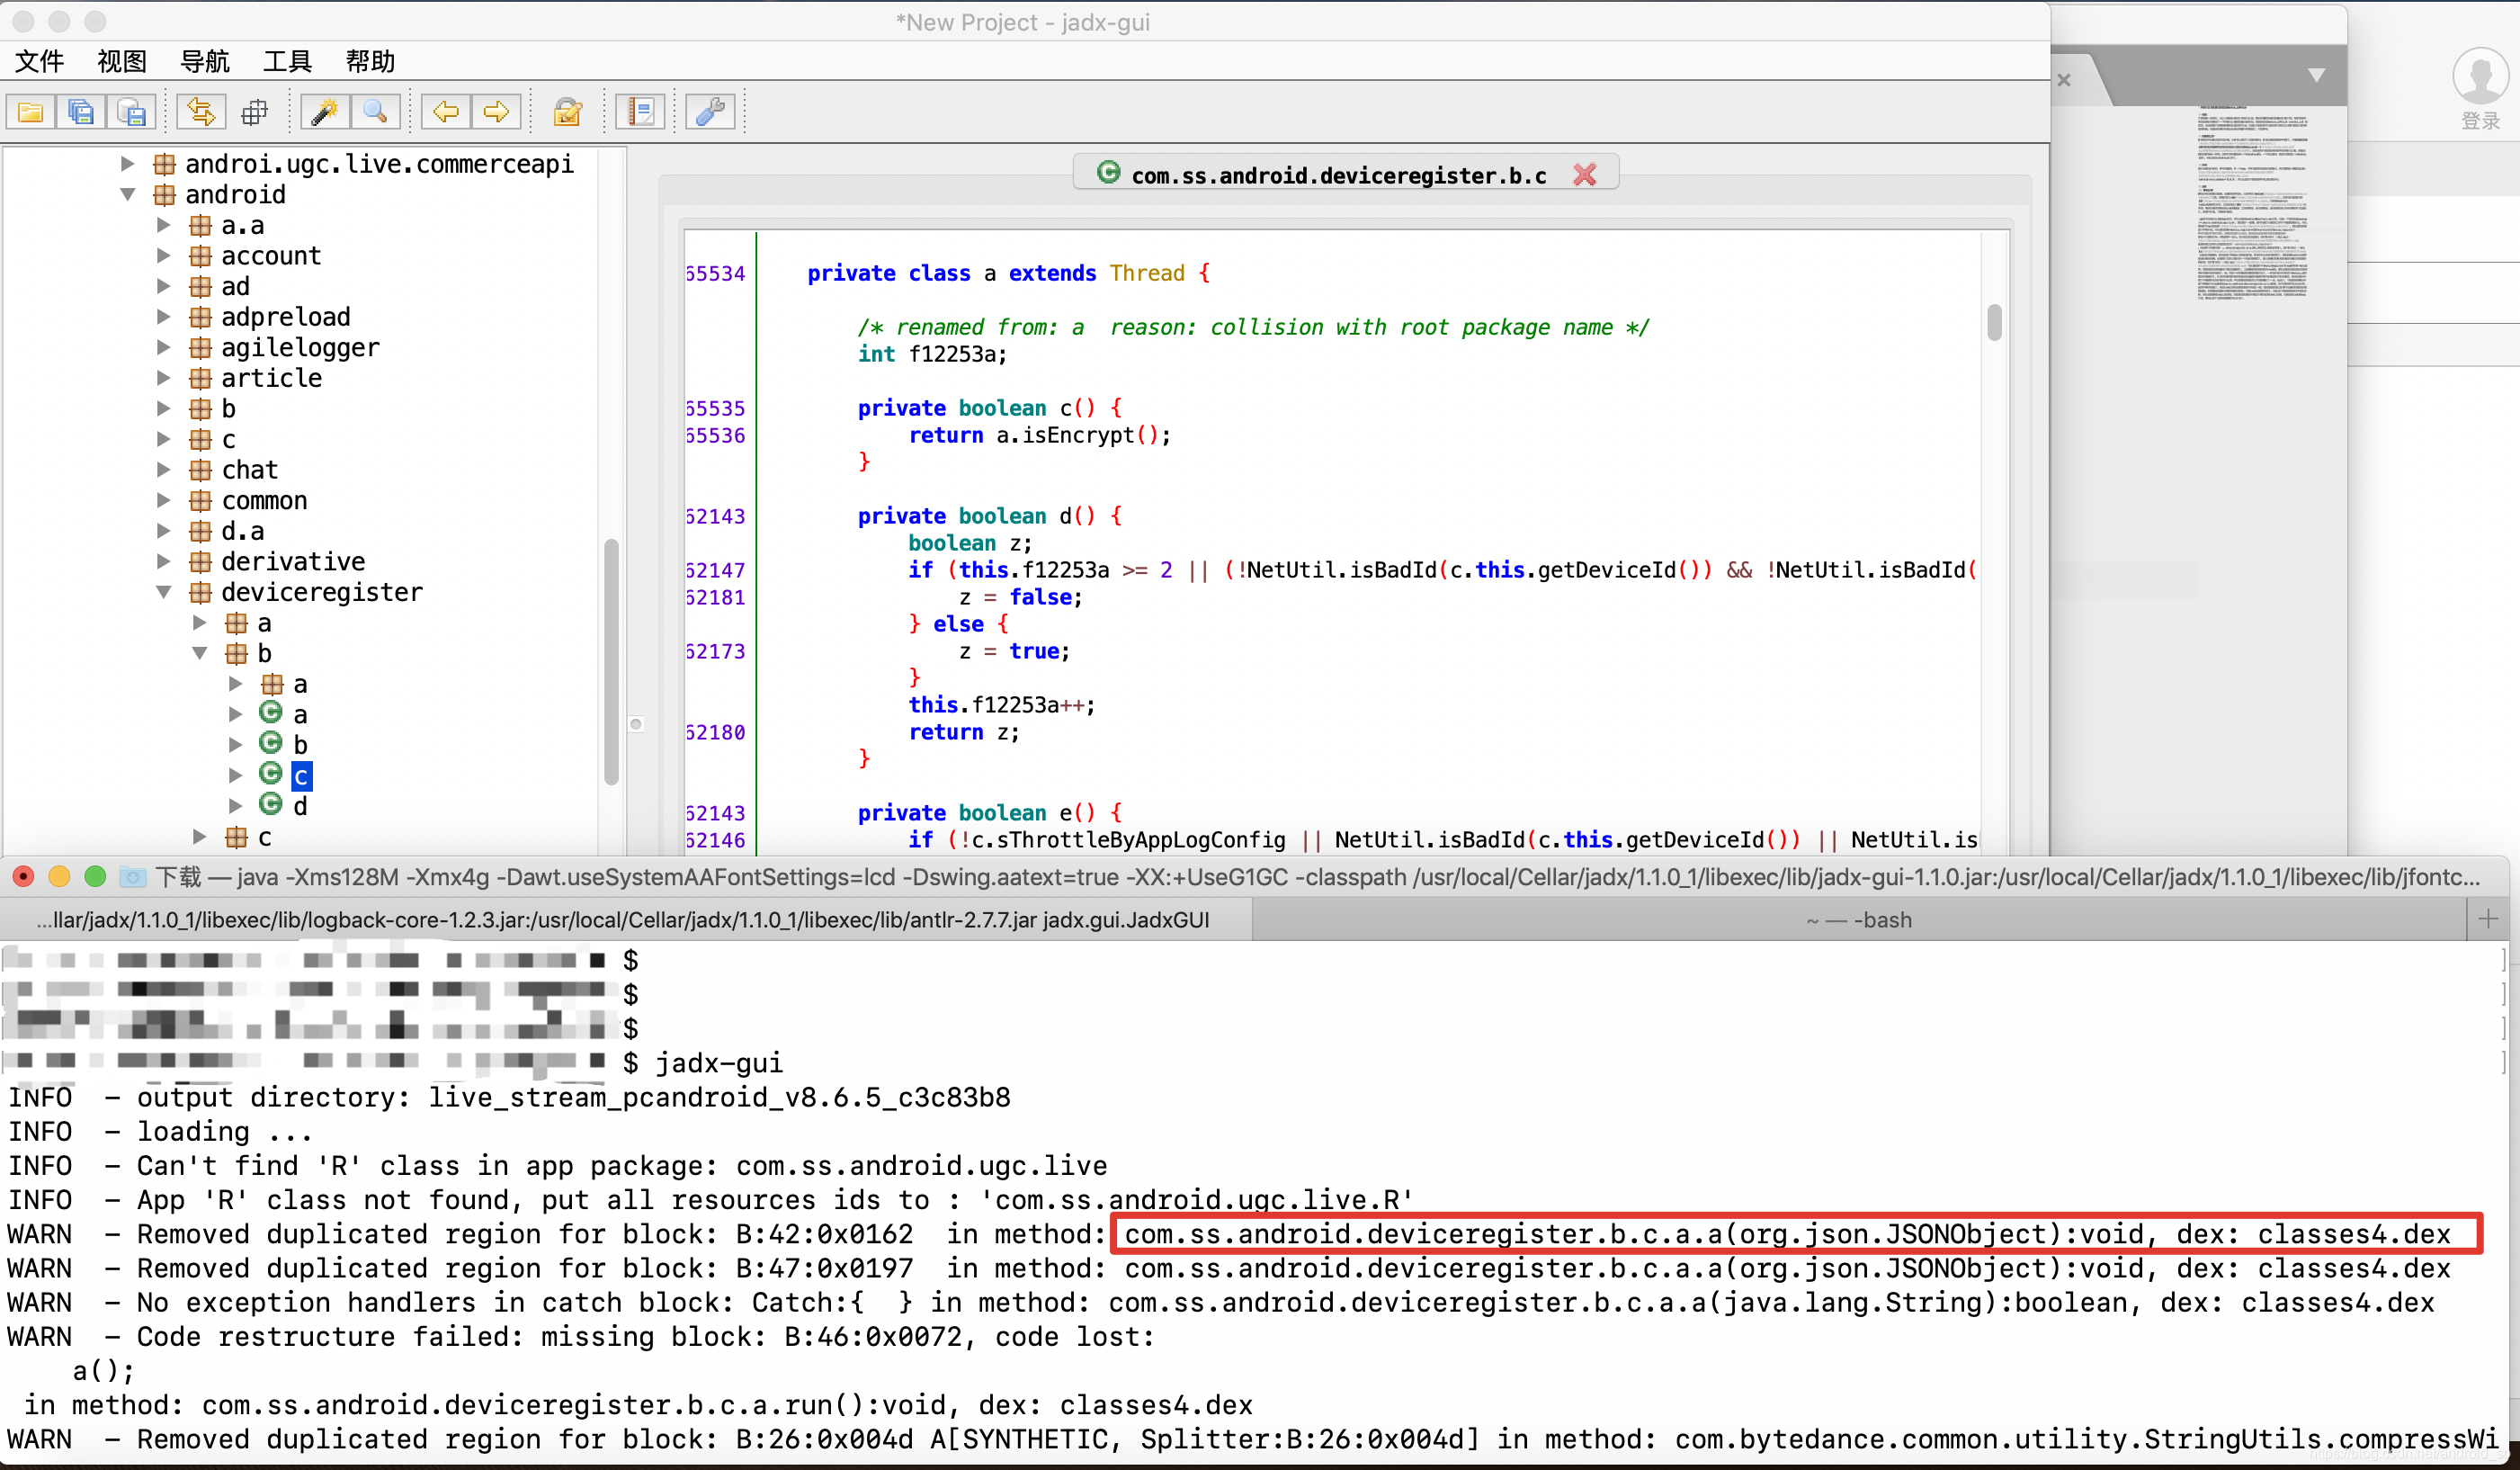Click the export project disk icon
Viewport: 2520px width, 1470px height.
(131, 112)
